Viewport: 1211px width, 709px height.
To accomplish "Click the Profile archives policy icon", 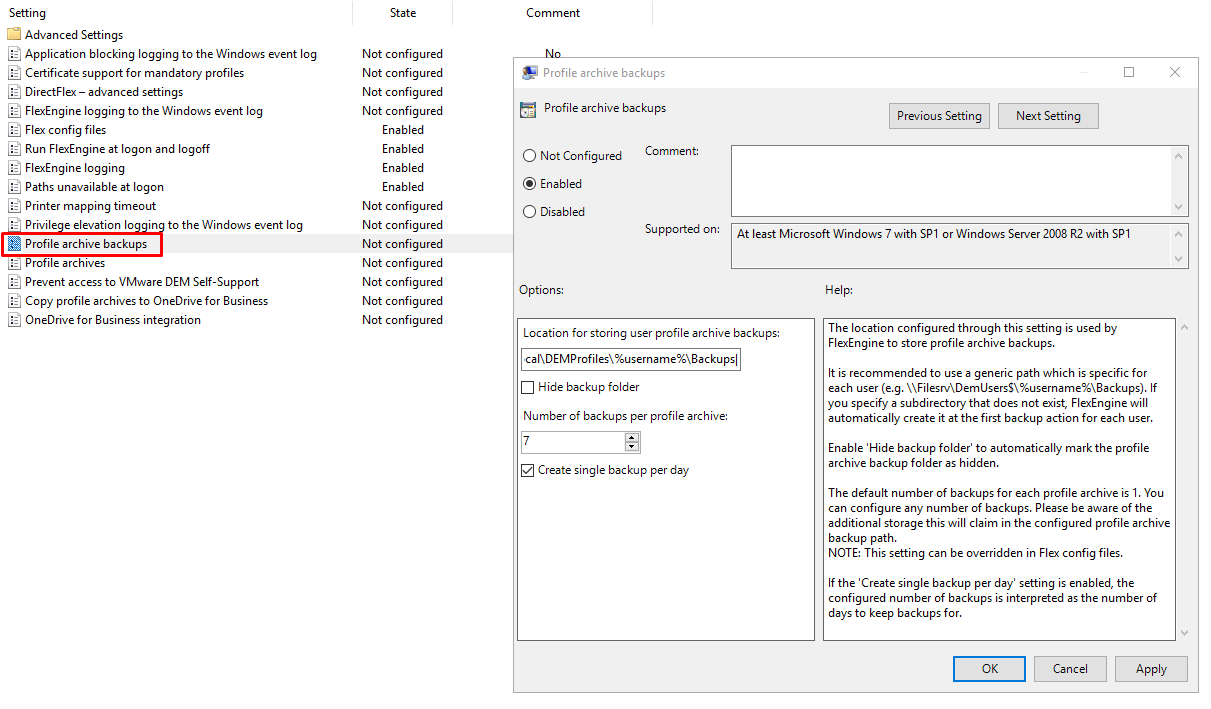I will click(x=15, y=262).
